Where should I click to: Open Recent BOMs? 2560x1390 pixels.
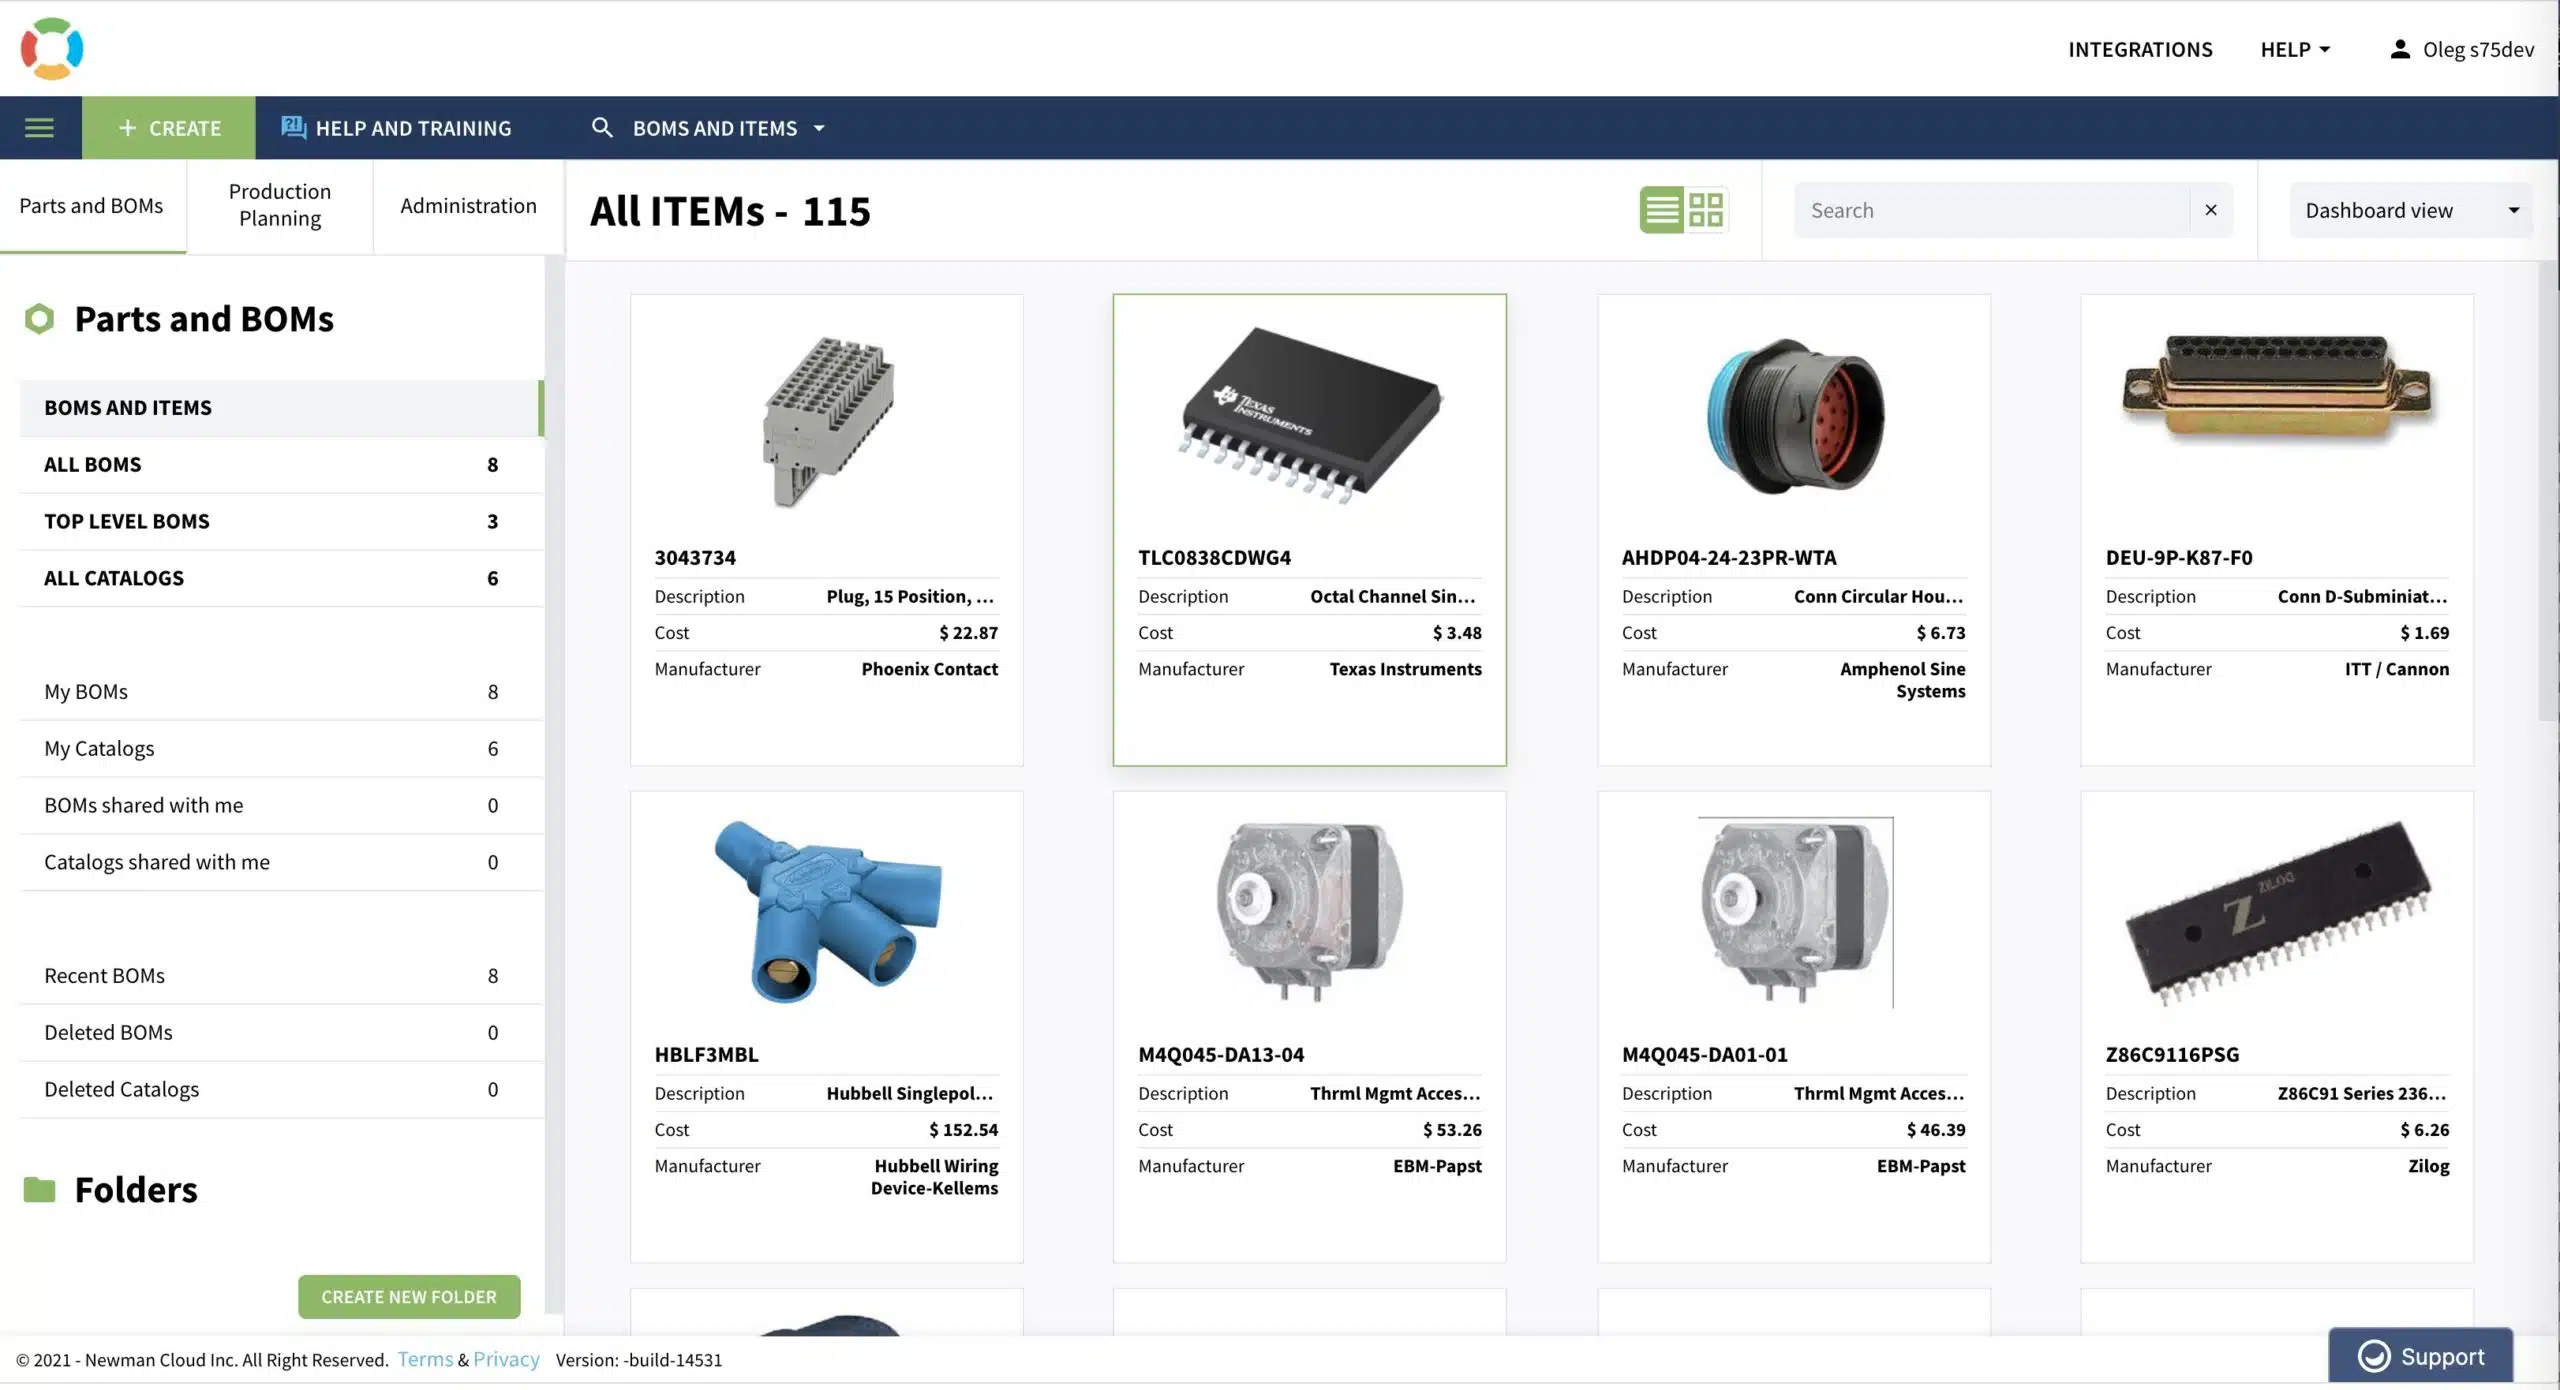(281, 976)
